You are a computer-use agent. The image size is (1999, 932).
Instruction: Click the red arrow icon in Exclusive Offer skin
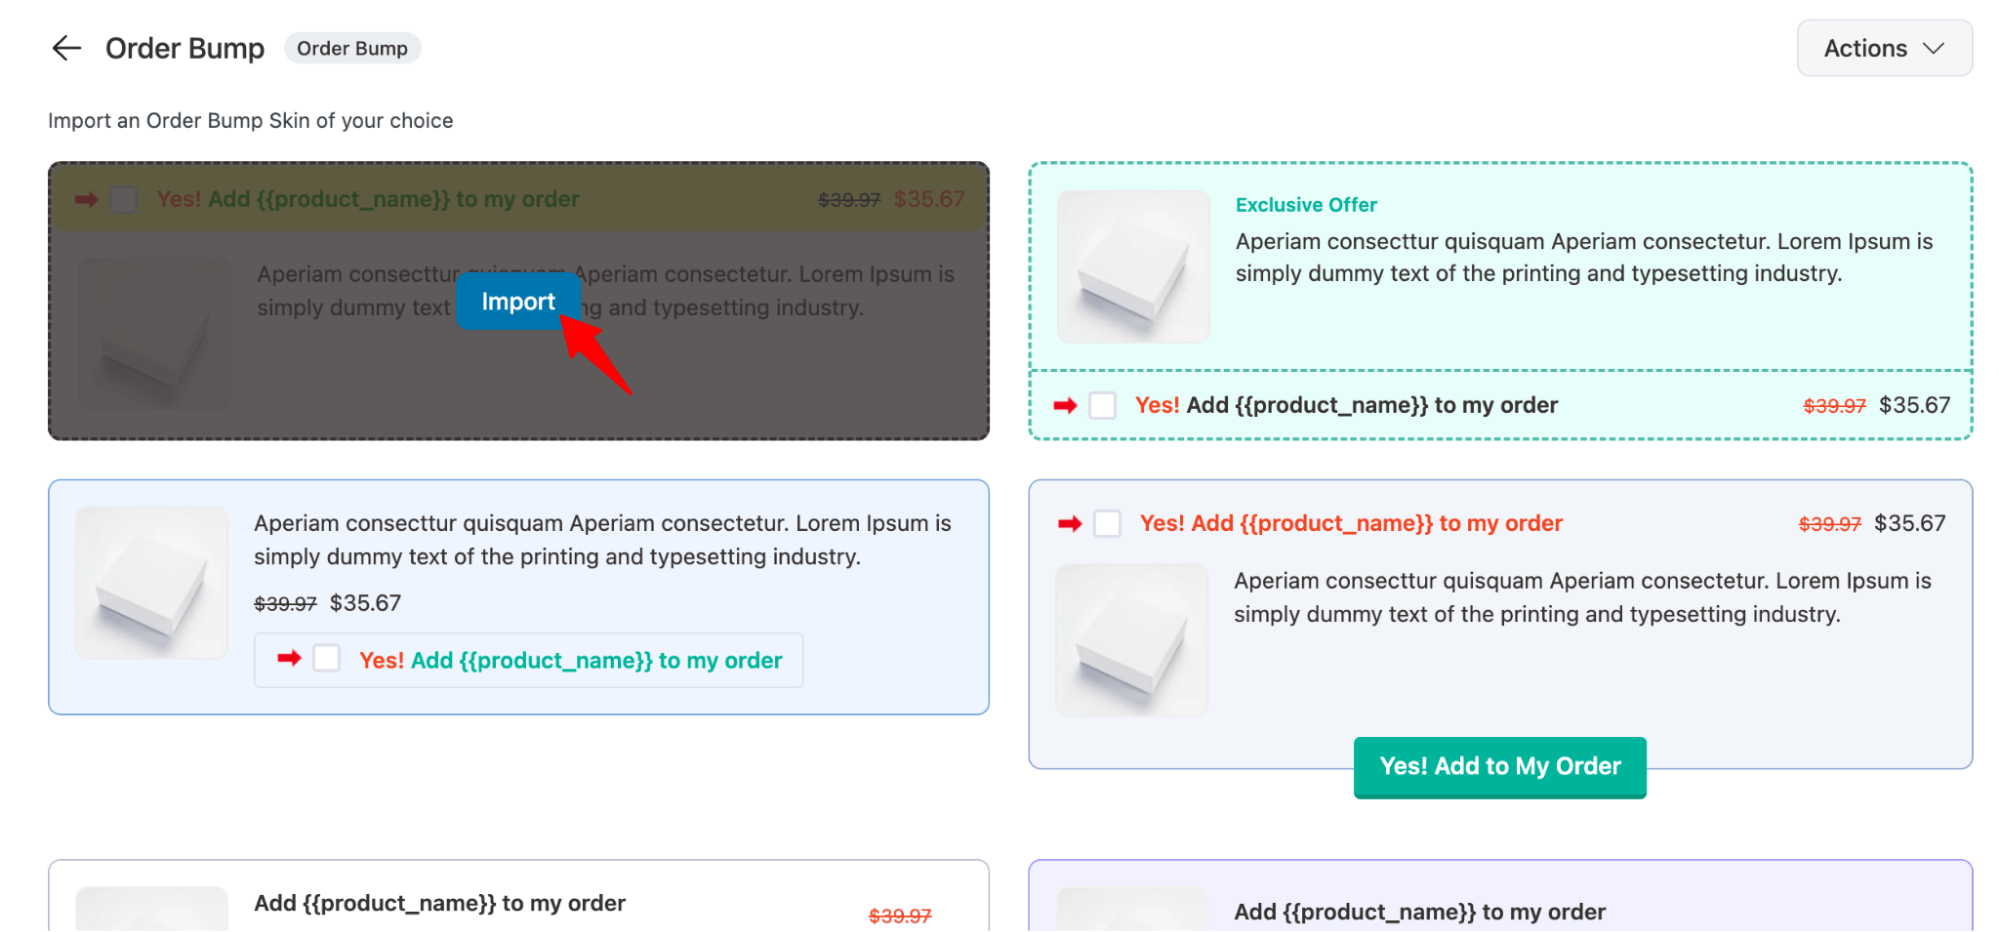pyautogui.click(x=1064, y=405)
